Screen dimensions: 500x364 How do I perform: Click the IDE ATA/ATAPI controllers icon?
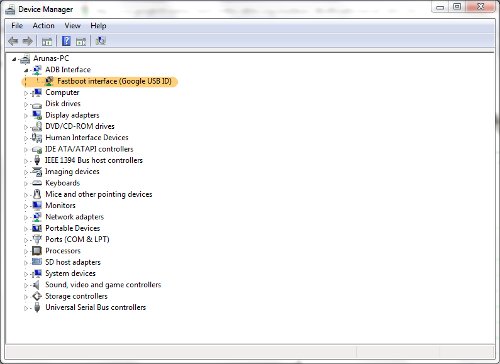(37, 150)
